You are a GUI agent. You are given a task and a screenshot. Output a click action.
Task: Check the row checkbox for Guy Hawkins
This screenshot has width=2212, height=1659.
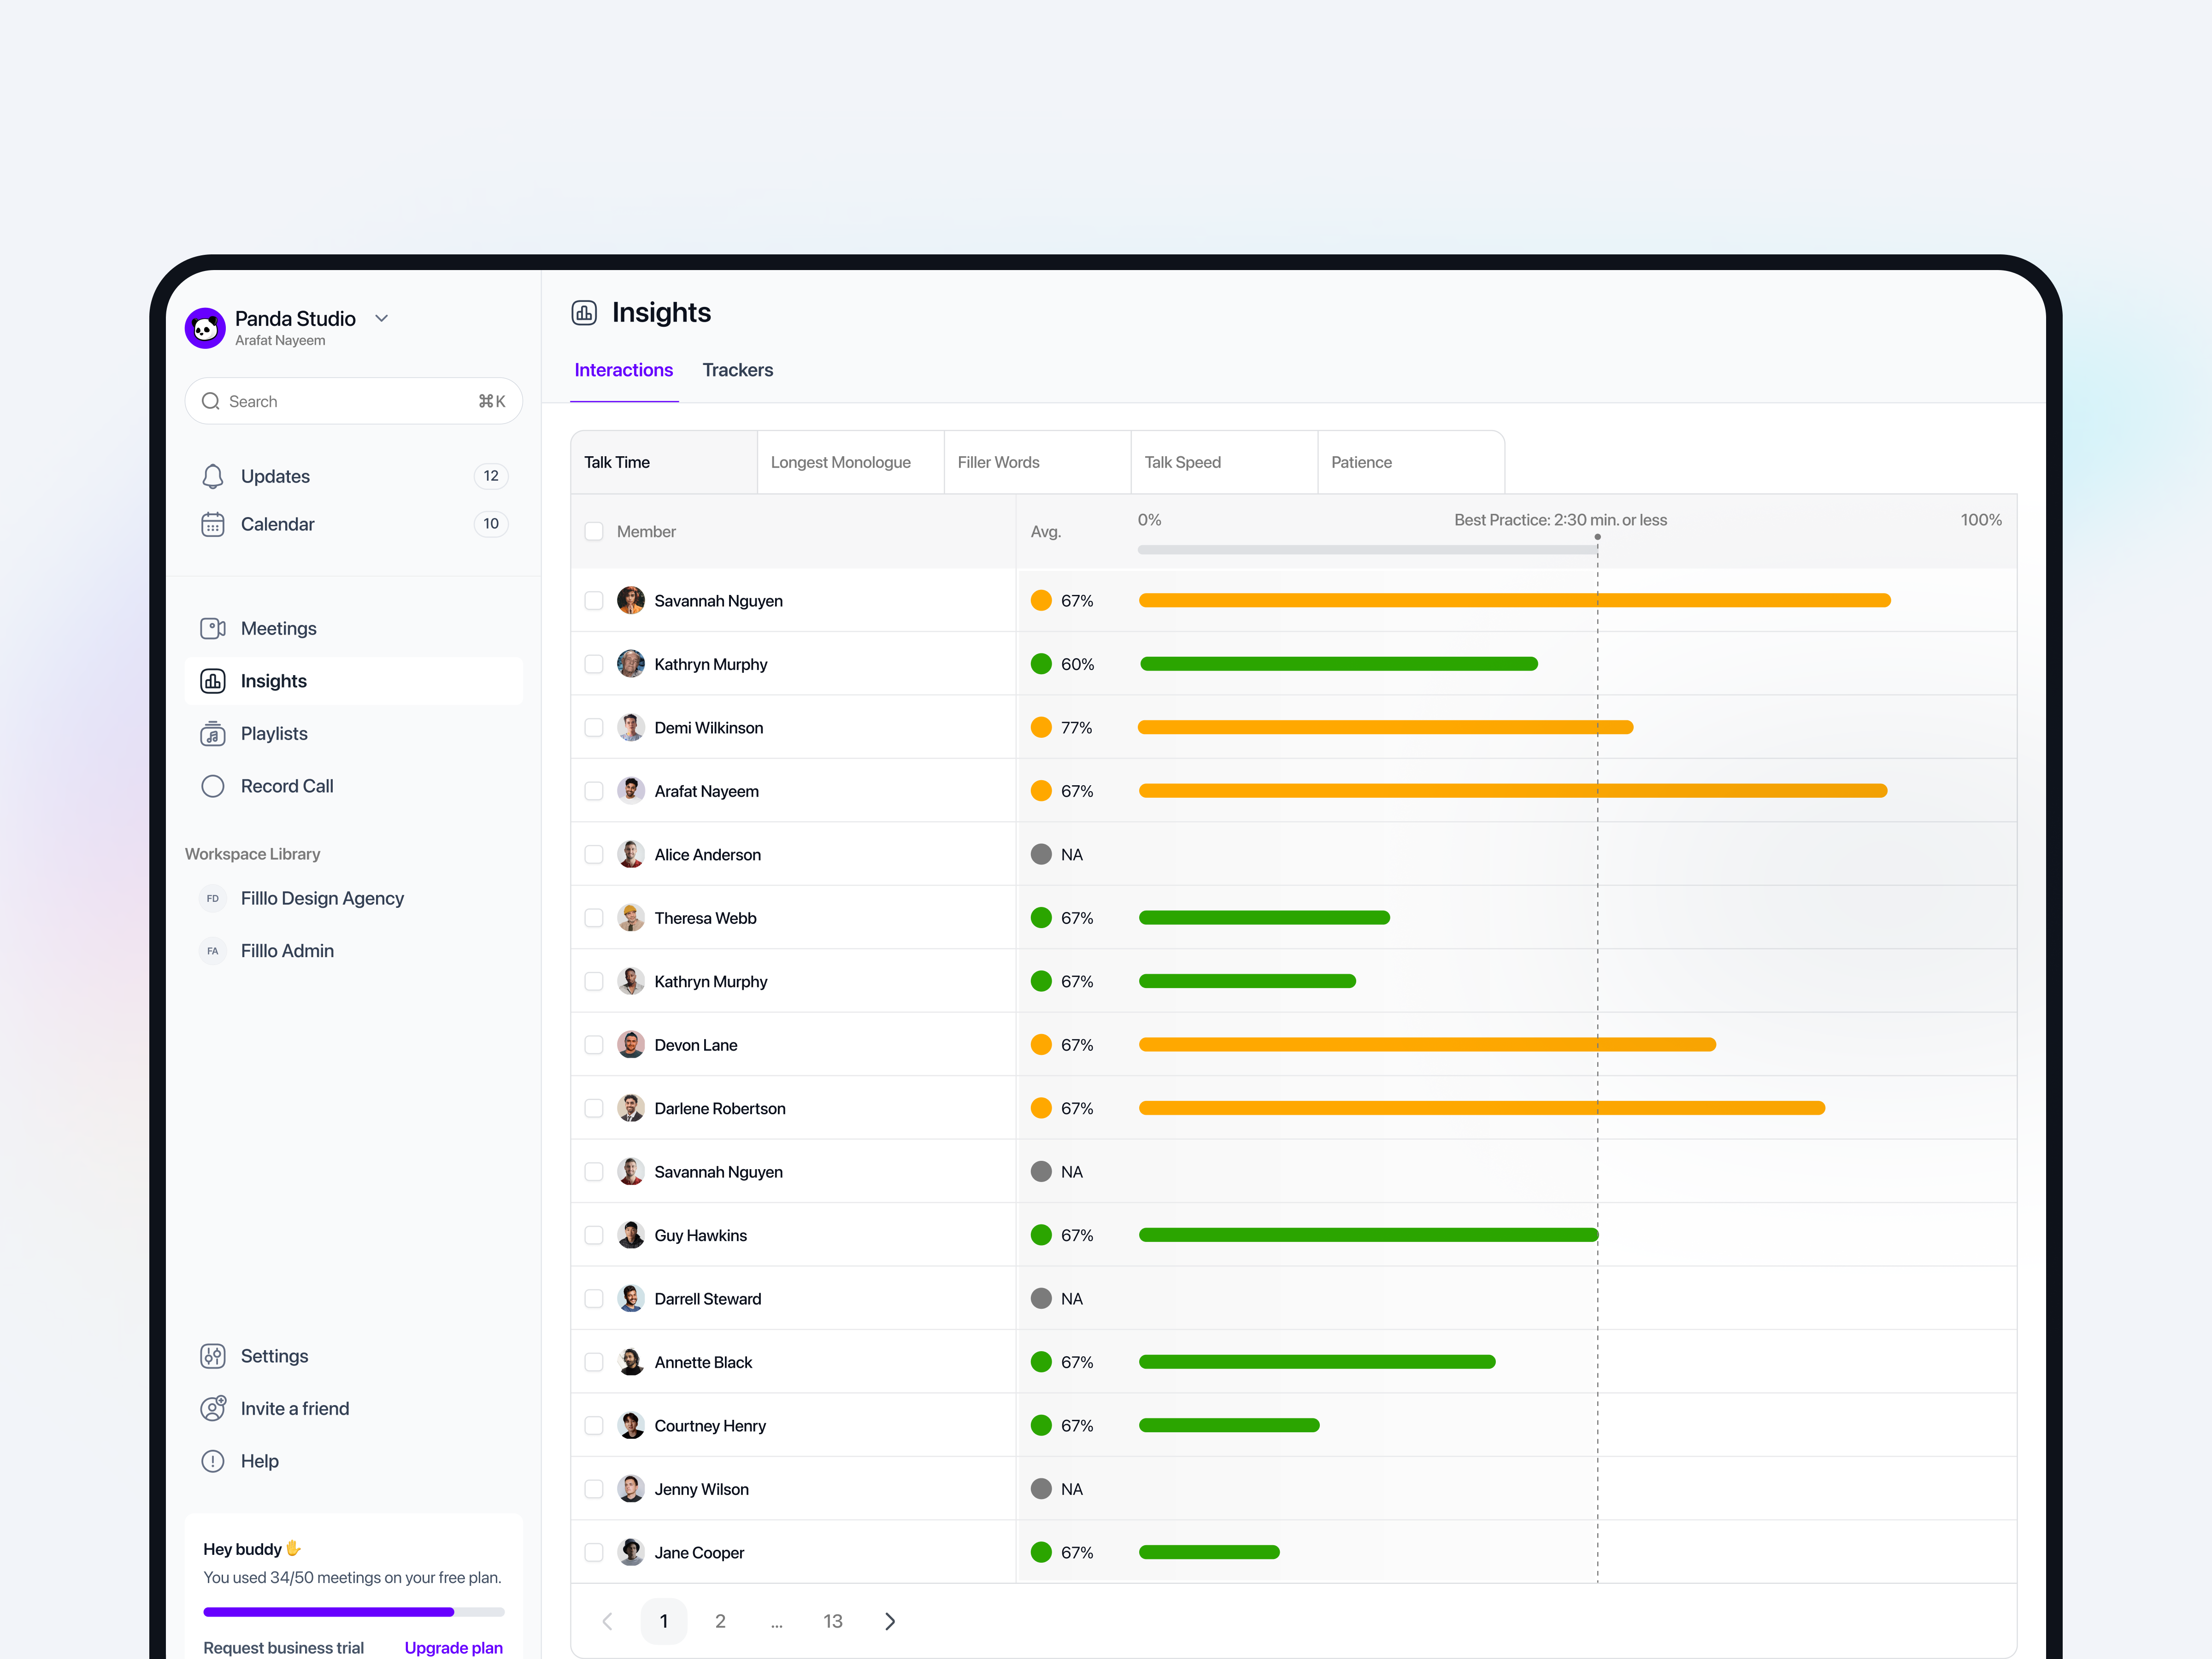coord(594,1234)
